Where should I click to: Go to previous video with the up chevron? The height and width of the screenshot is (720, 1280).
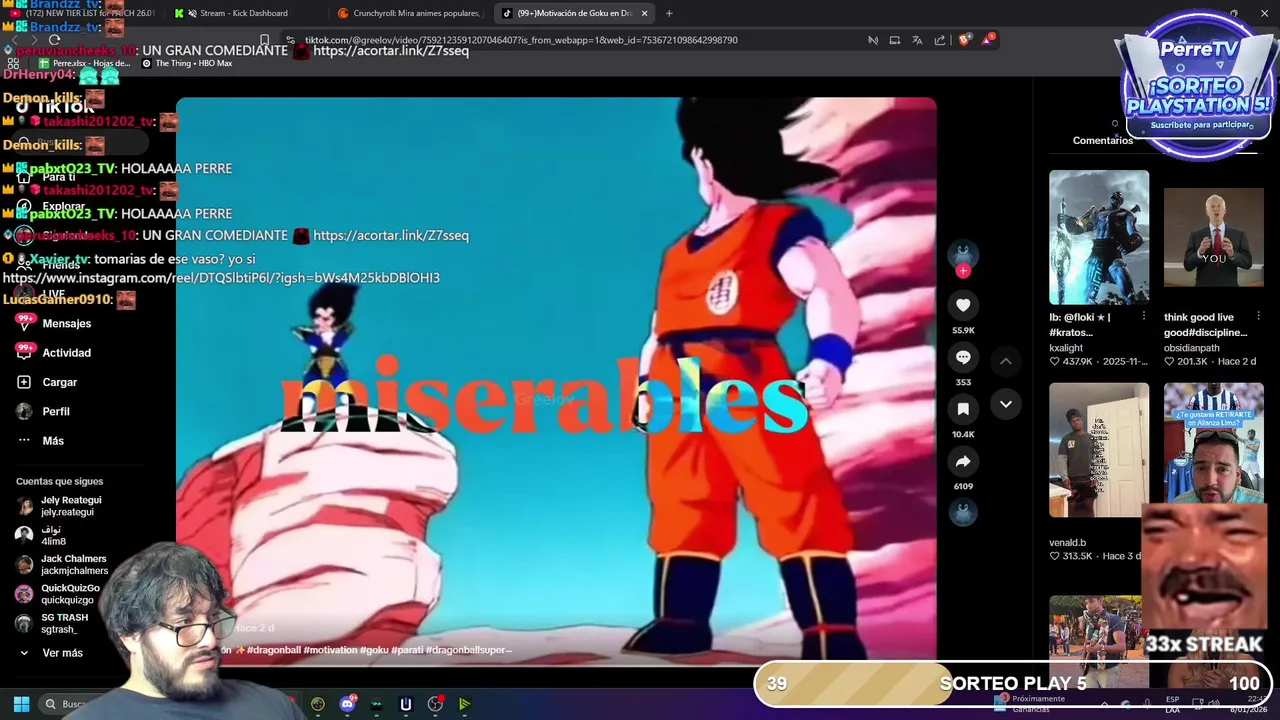[x=1006, y=361]
